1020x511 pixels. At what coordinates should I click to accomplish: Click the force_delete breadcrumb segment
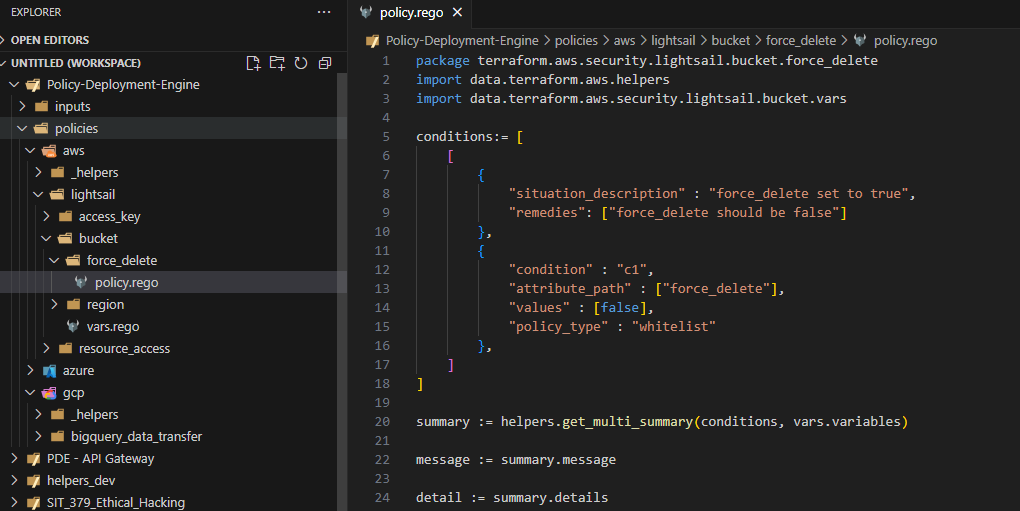pos(802,41)
